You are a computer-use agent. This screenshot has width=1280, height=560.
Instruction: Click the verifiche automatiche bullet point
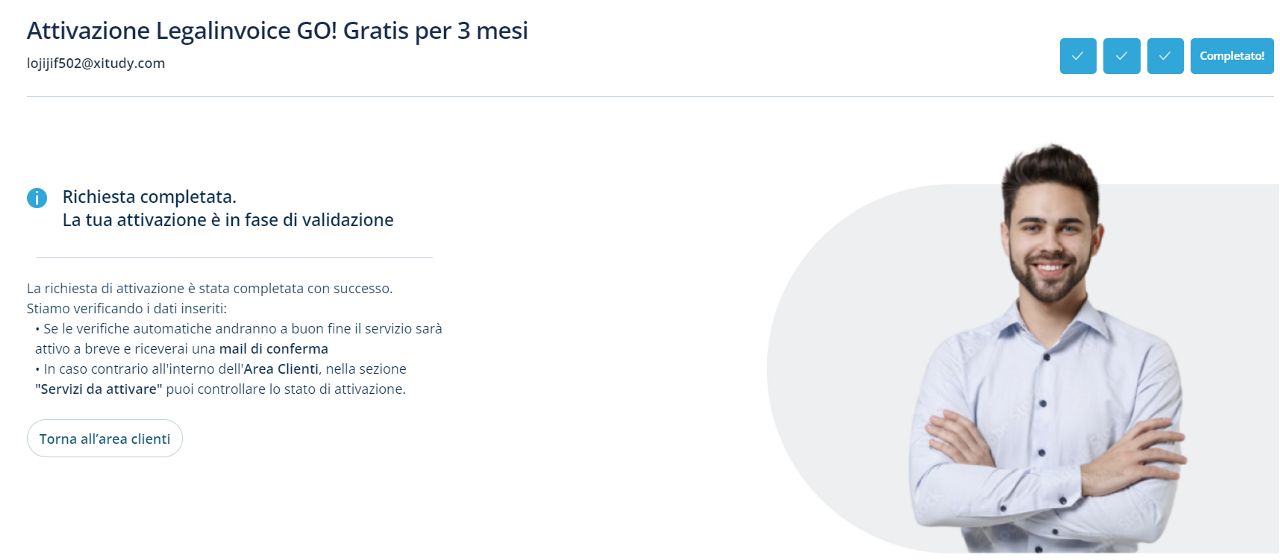coord(240,328)
